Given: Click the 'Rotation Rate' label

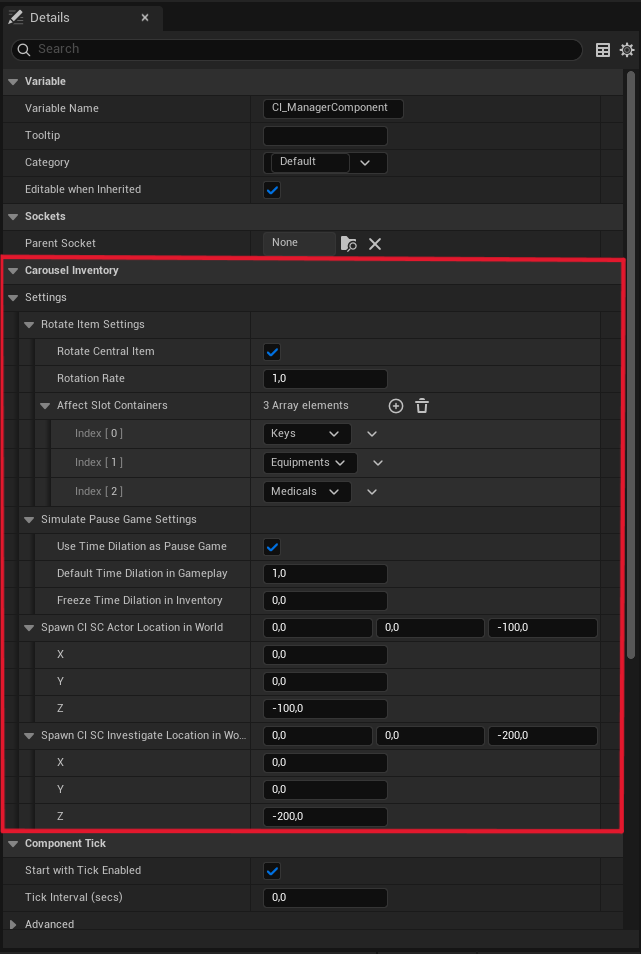Looking at the screenshot, I should click(x=91, y=378).
